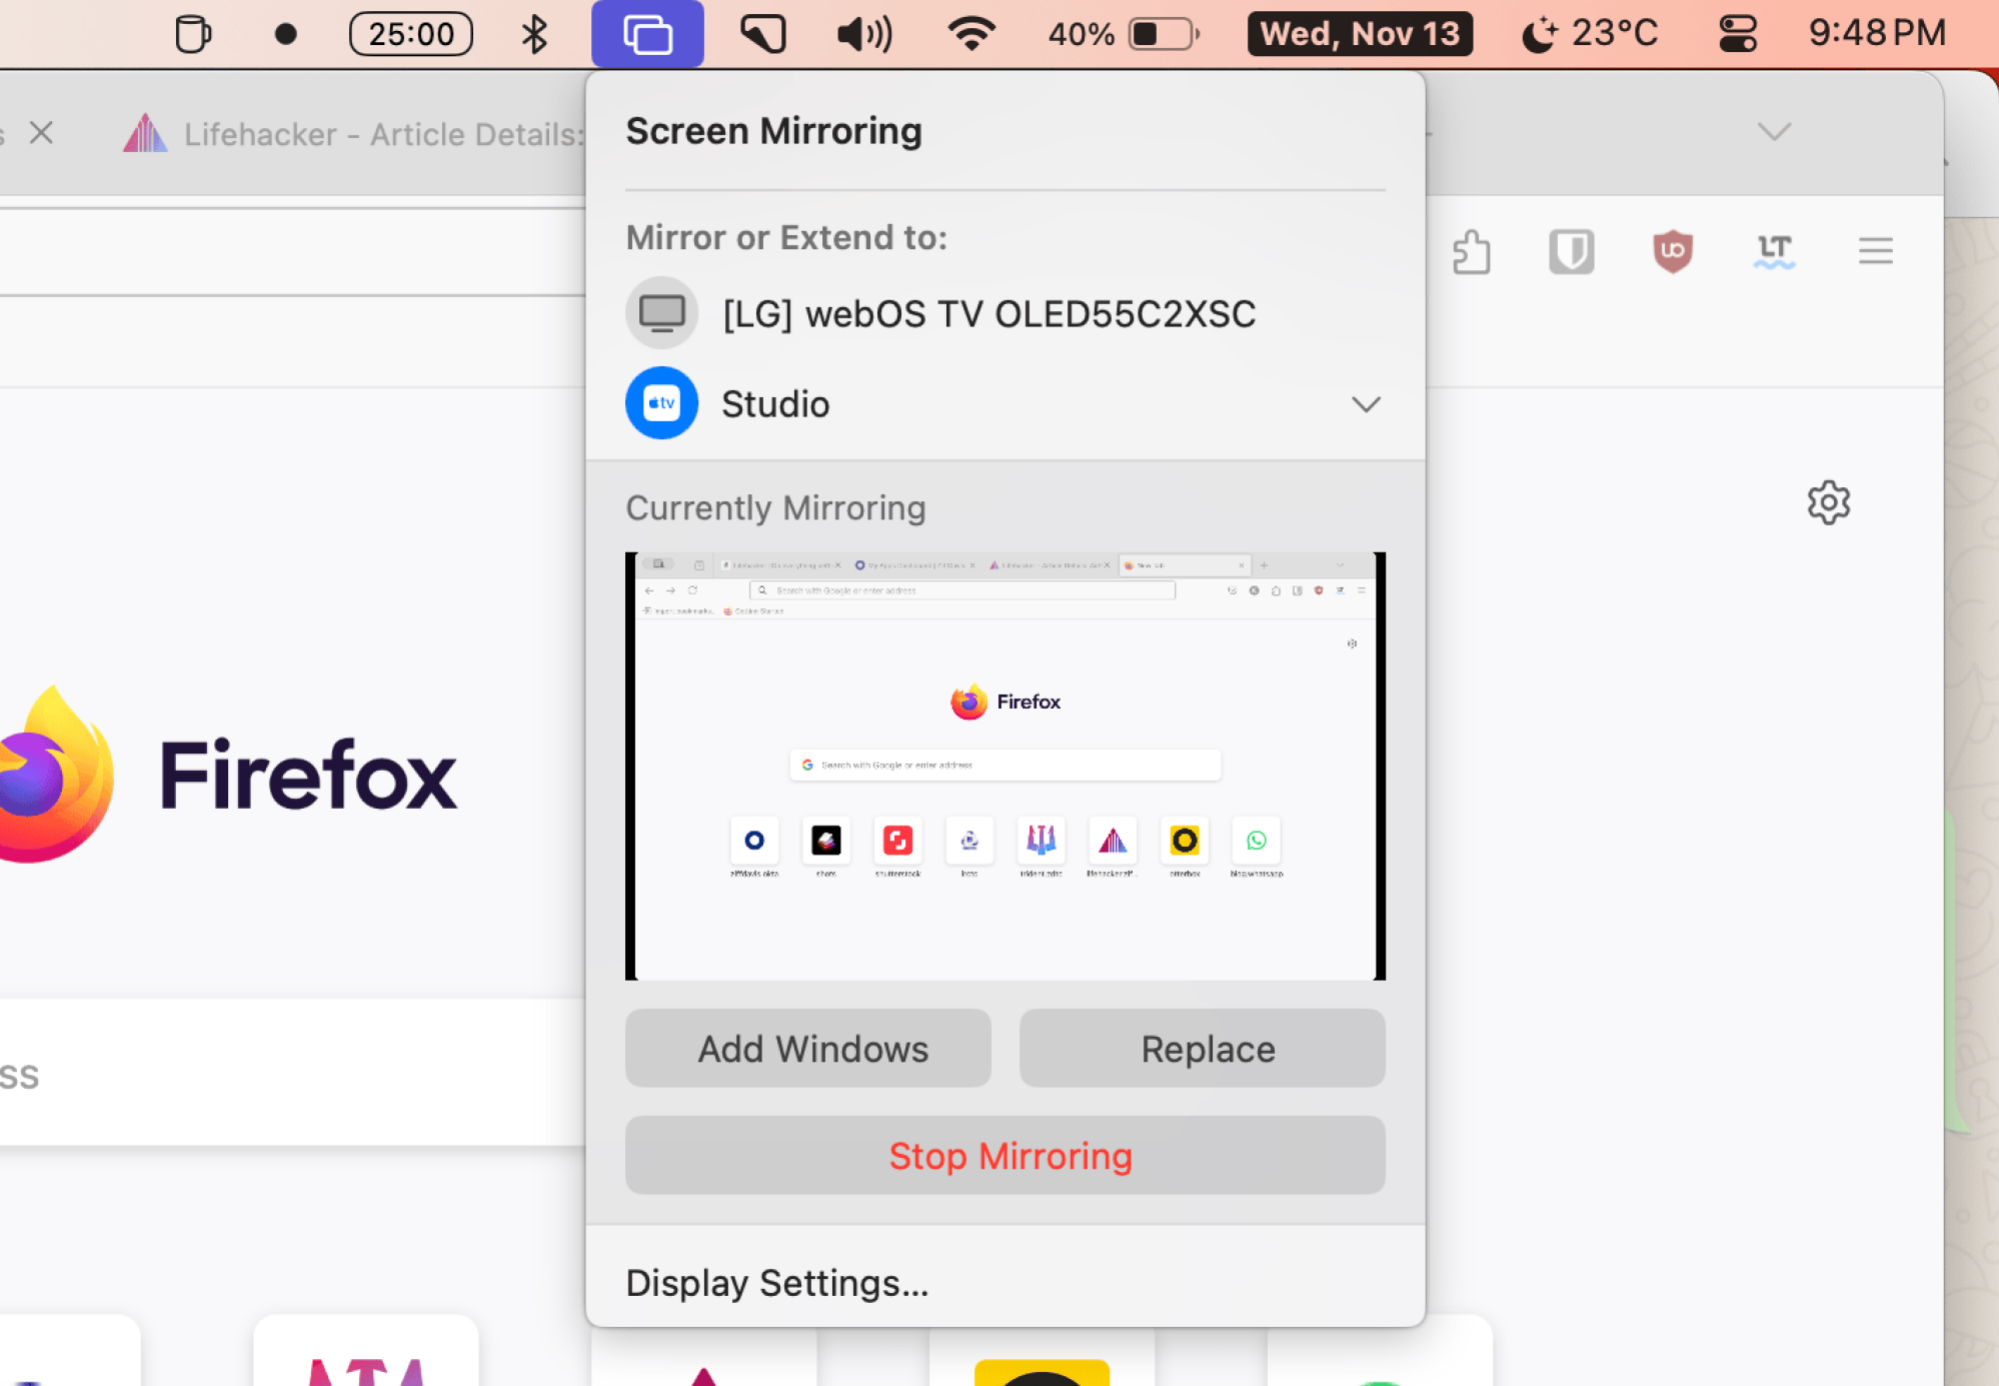This screenshot has width=1999, height=1386.
Task: Open Control Center toggles icon
Action: click(1738, 34)
